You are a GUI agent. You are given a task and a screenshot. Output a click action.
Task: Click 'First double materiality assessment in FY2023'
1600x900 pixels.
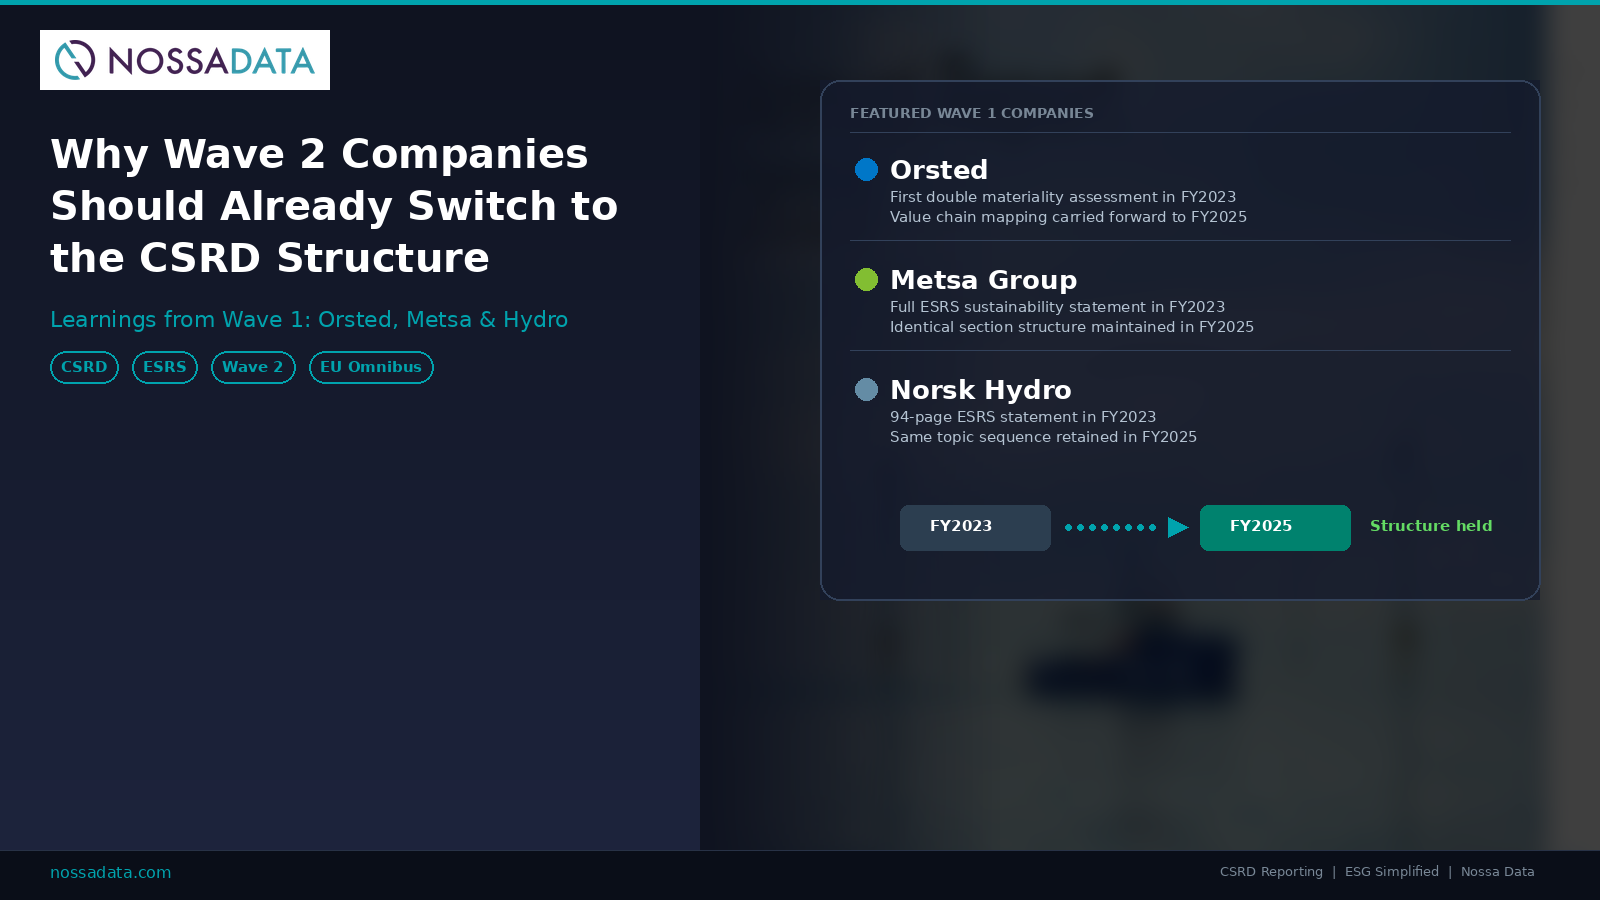[x=1063, y=197]
